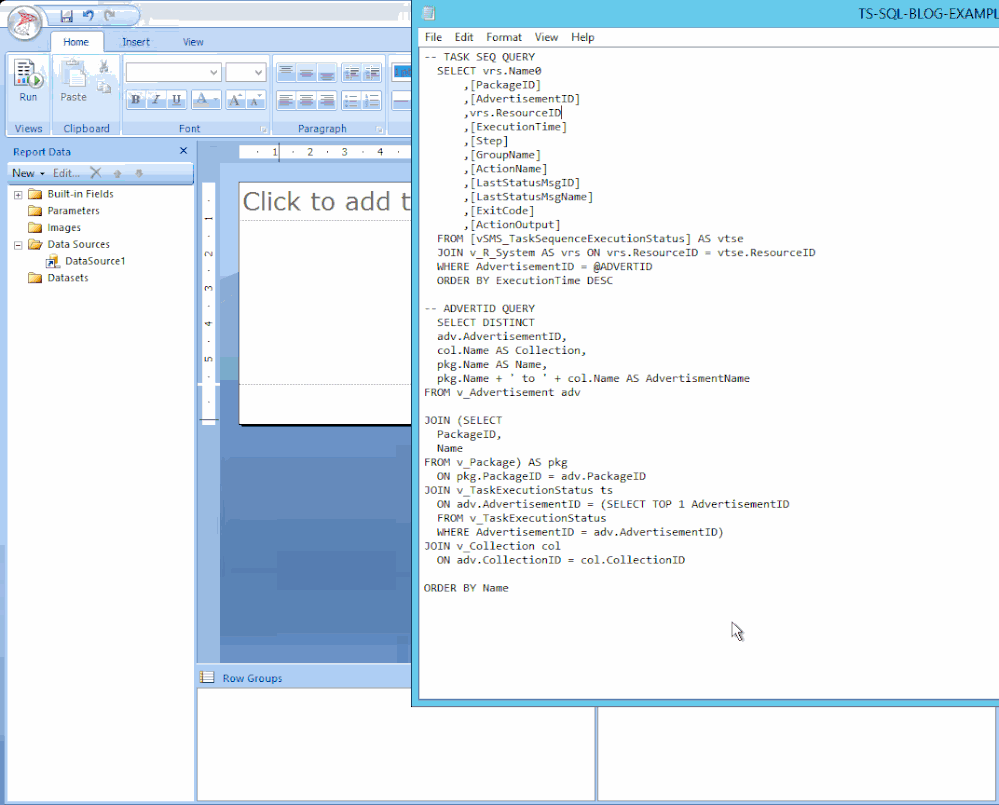This screenshot has height=805, width=999.
Task: Collapse the Data Sources node
Action: click(x=18, y=245)
